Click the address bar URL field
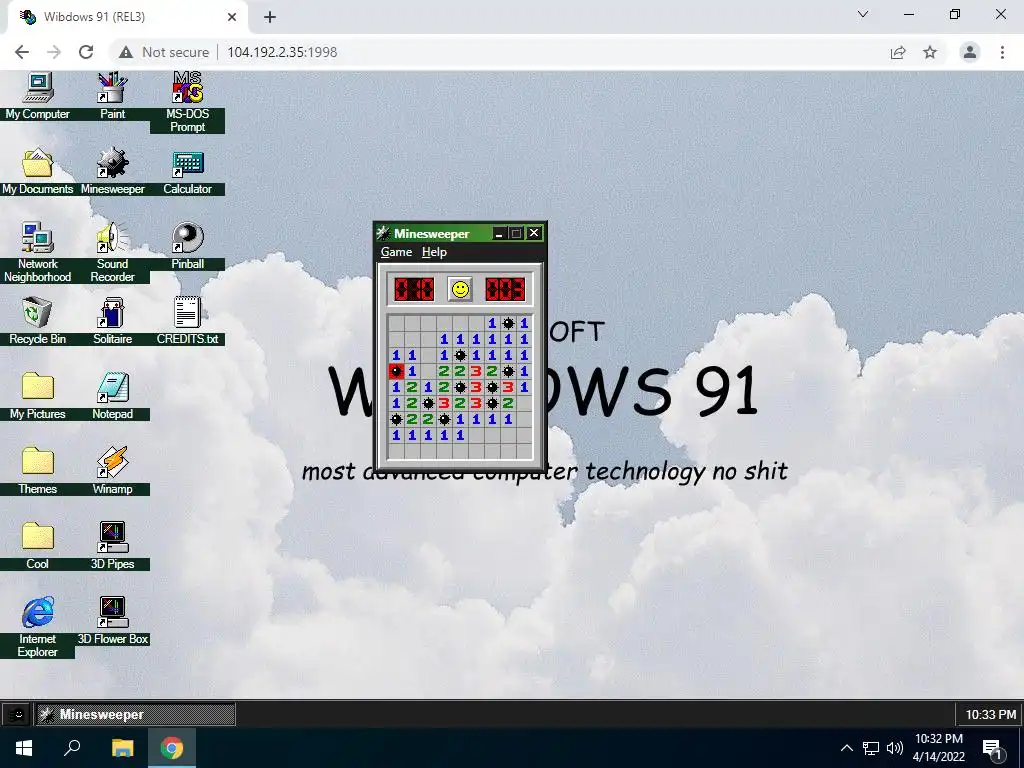1024x768 pixels. [282, 52]
